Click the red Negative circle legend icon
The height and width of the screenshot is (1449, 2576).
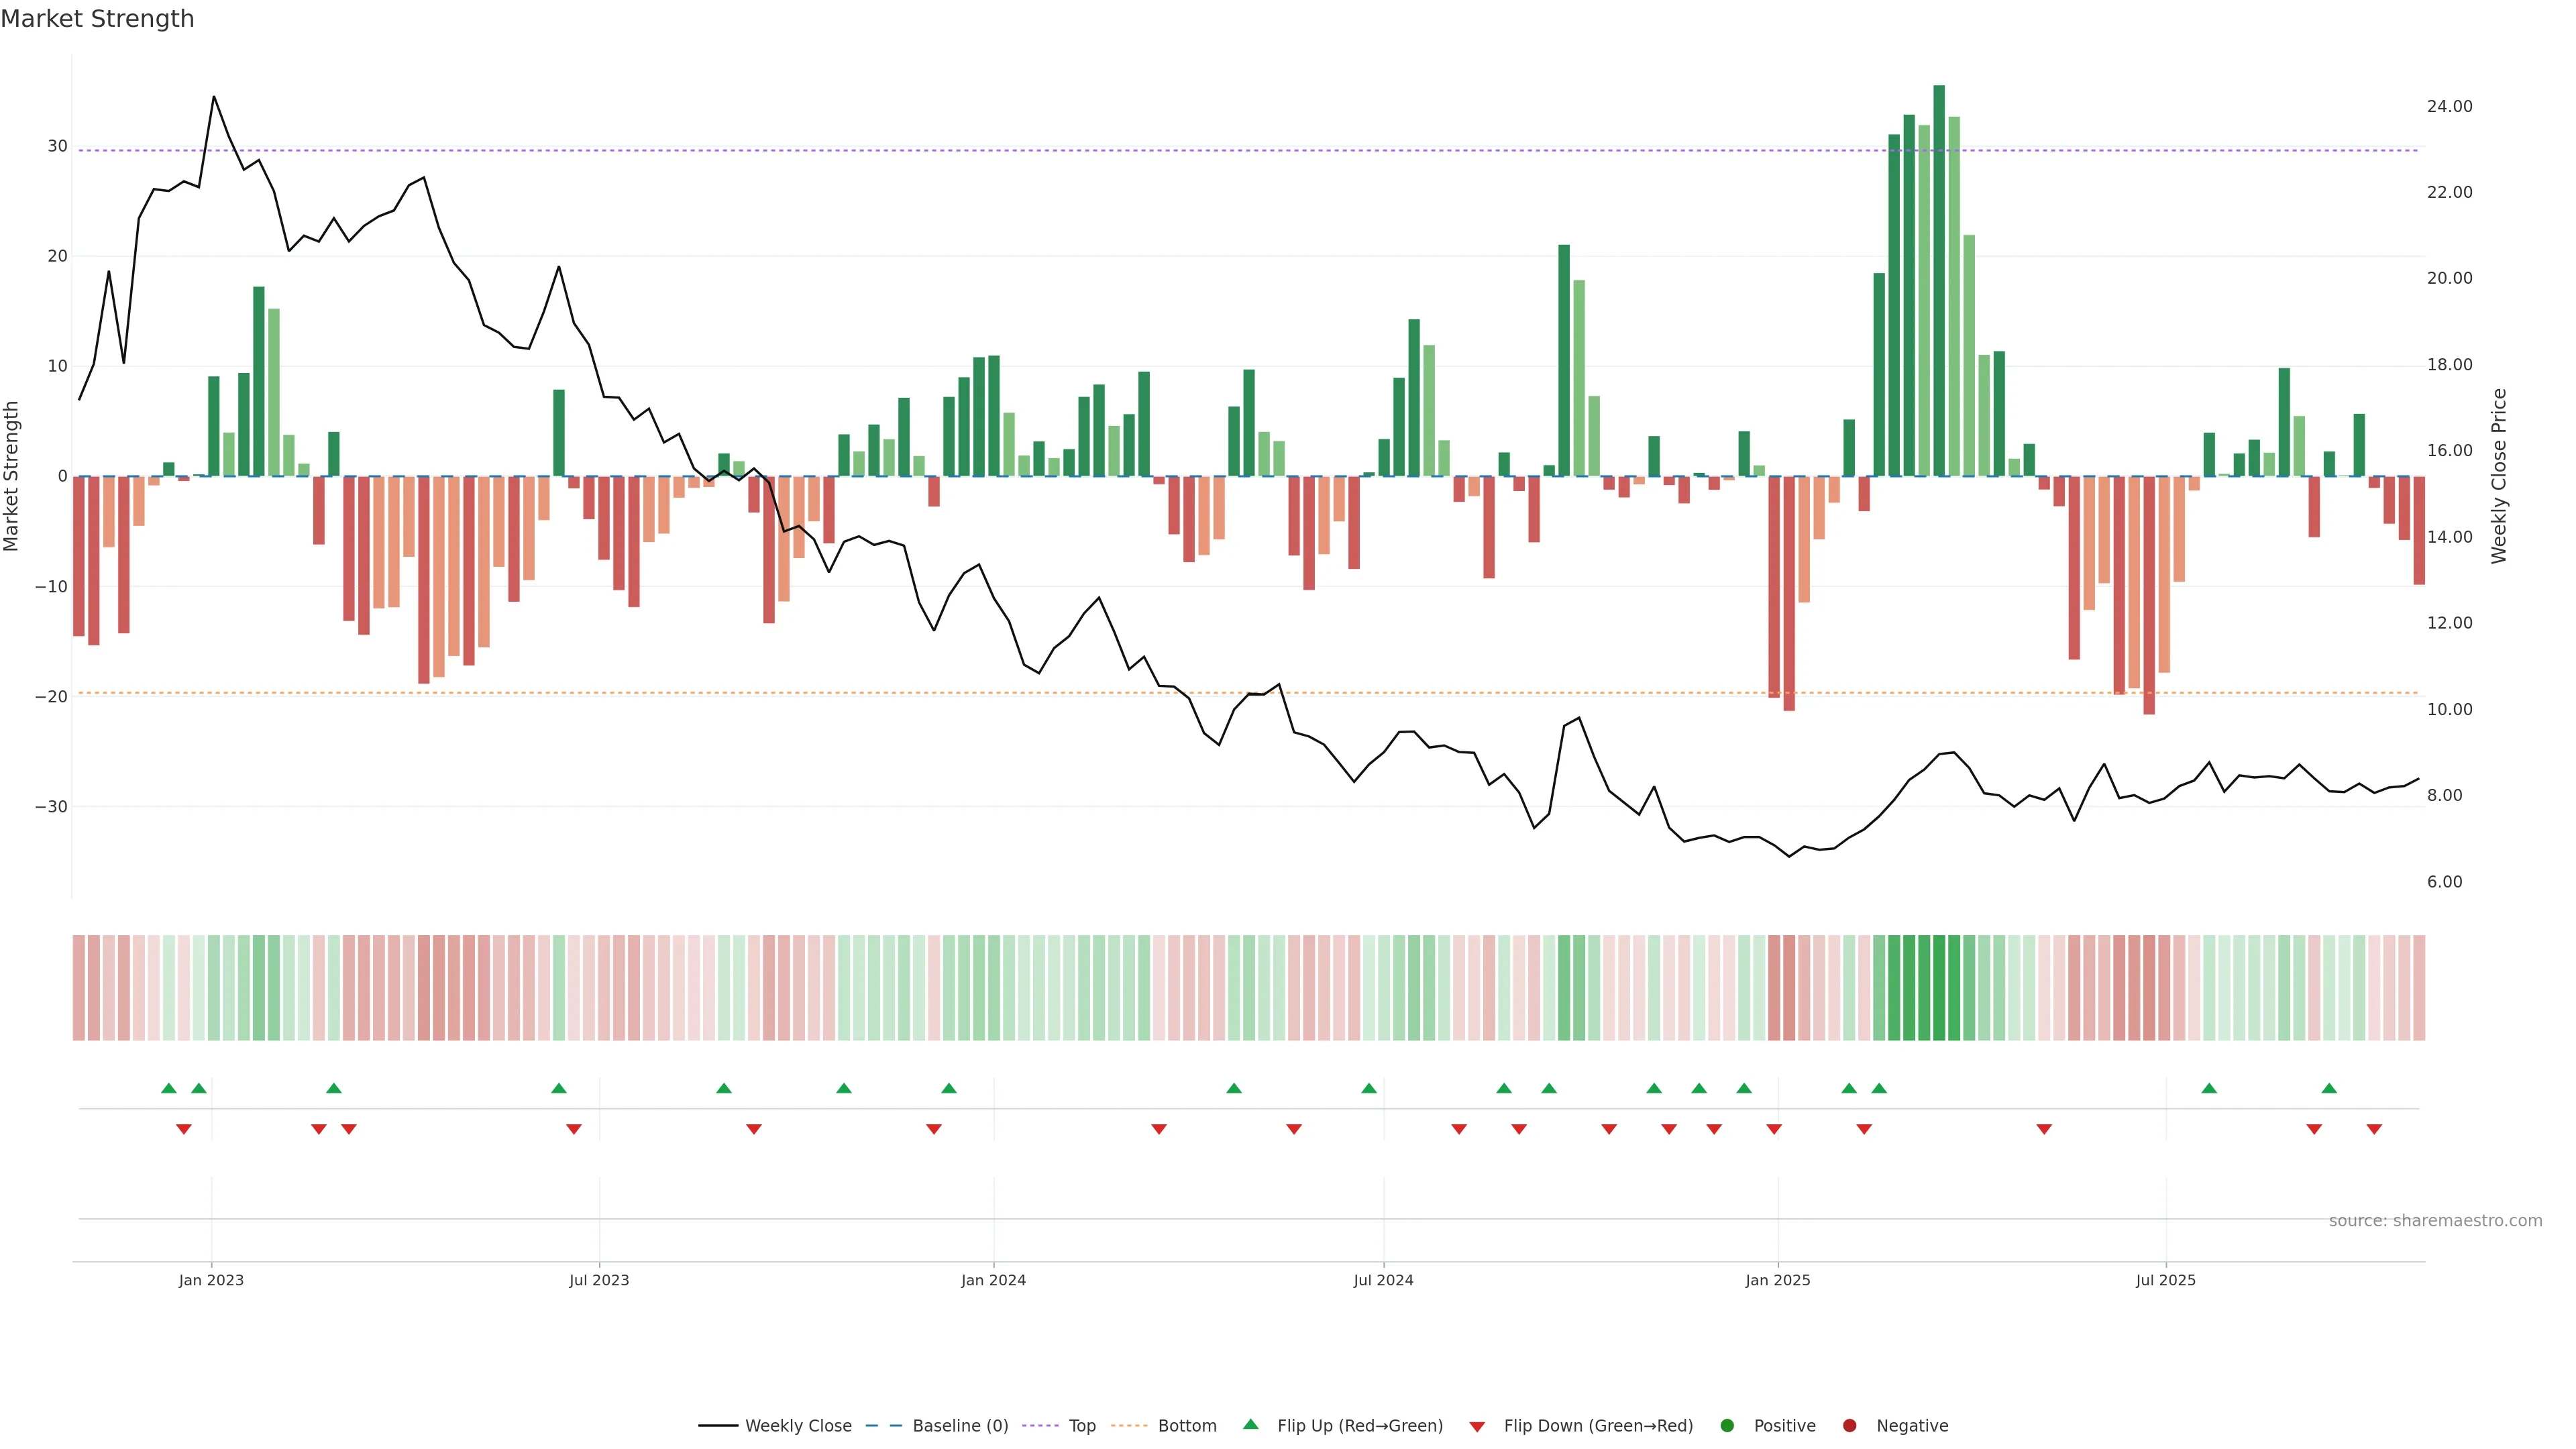1849,1425
